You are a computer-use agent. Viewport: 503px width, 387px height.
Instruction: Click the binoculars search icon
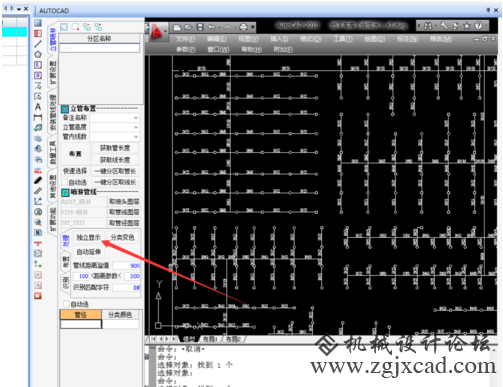click(428, 26)
